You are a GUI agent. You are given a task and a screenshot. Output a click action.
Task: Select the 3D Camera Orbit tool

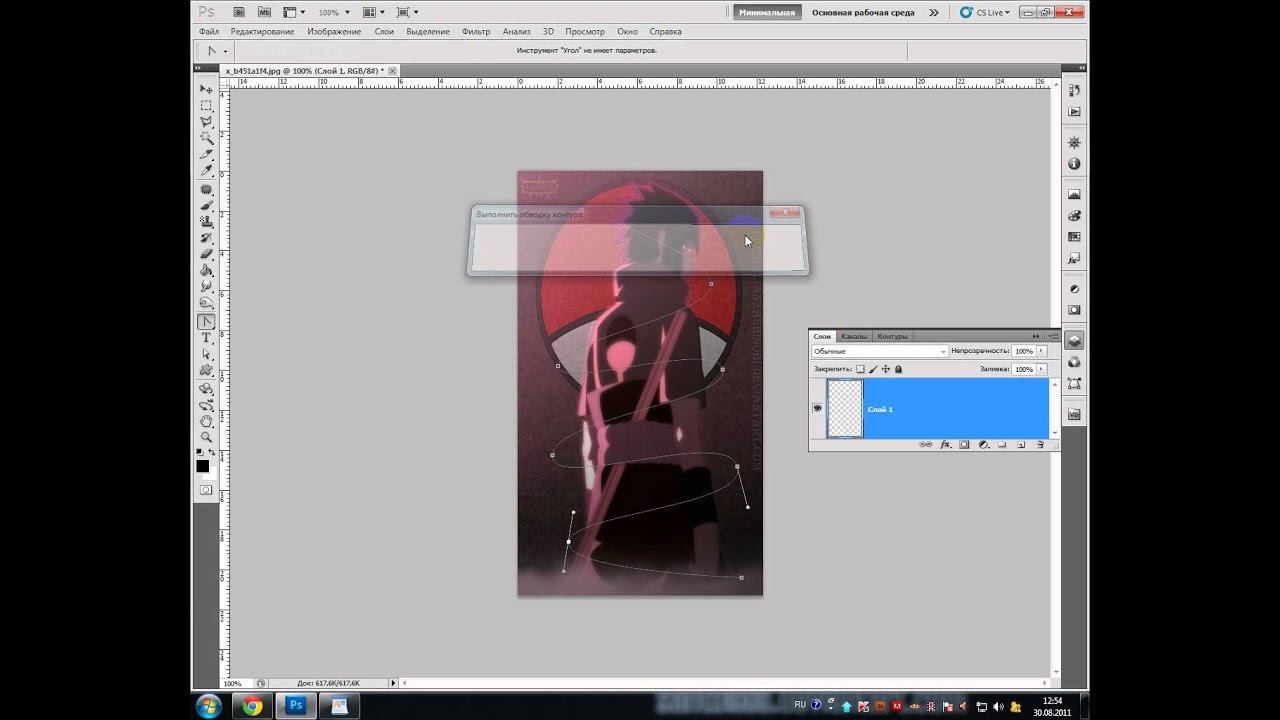tap(206, 405)
